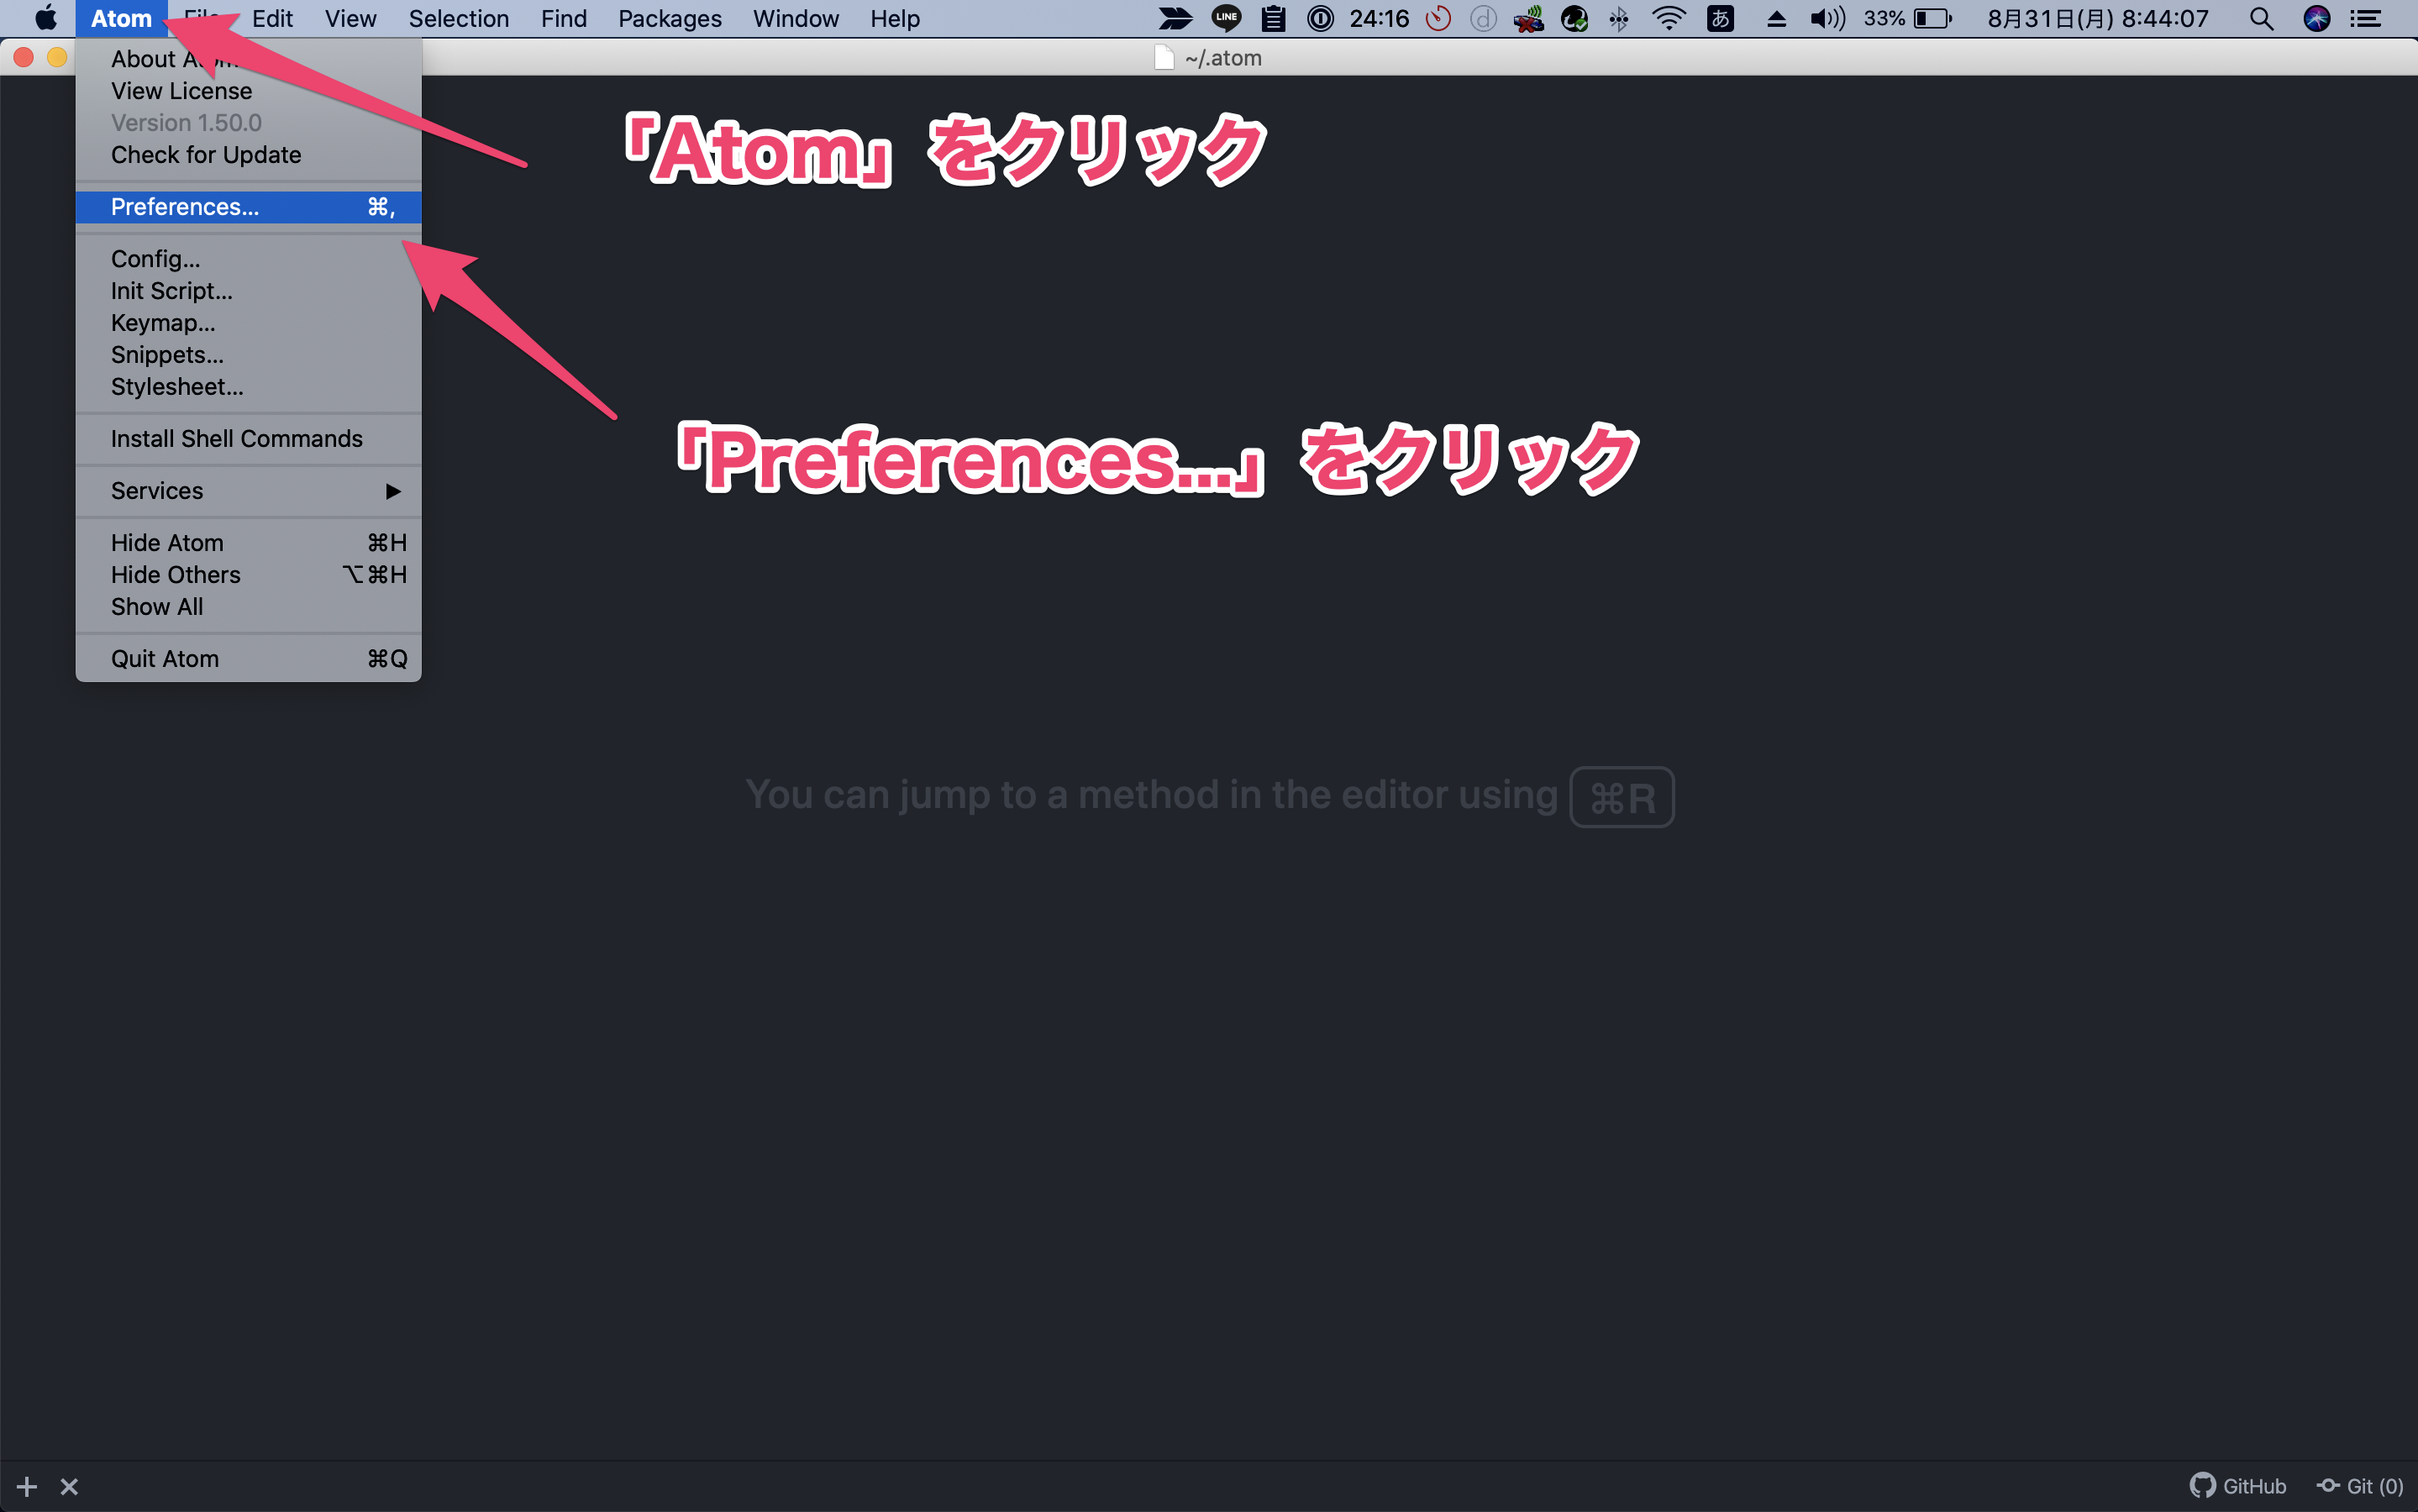Viewport: 2418px width, 1512px height.
Task: Click the Wi-Fi status icon
Action: 1669,19
